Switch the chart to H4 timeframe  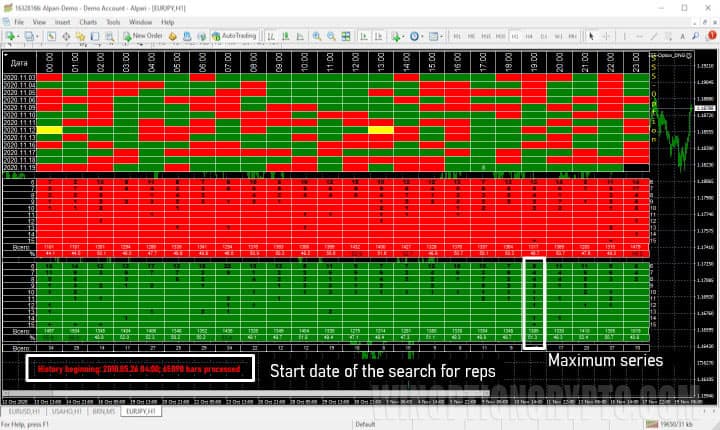pos(529,35)
